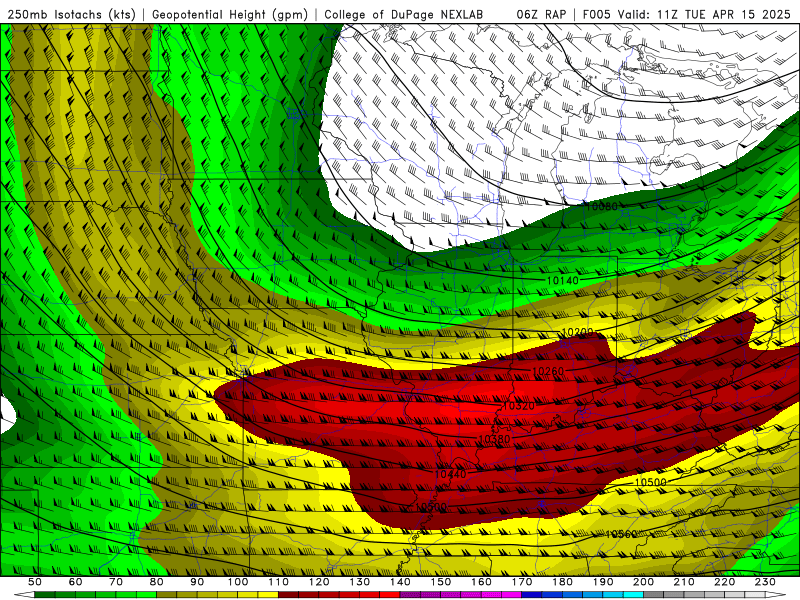Screen dimensions: 800x600
Task: Click the 110 legend label
Action: 278,582
